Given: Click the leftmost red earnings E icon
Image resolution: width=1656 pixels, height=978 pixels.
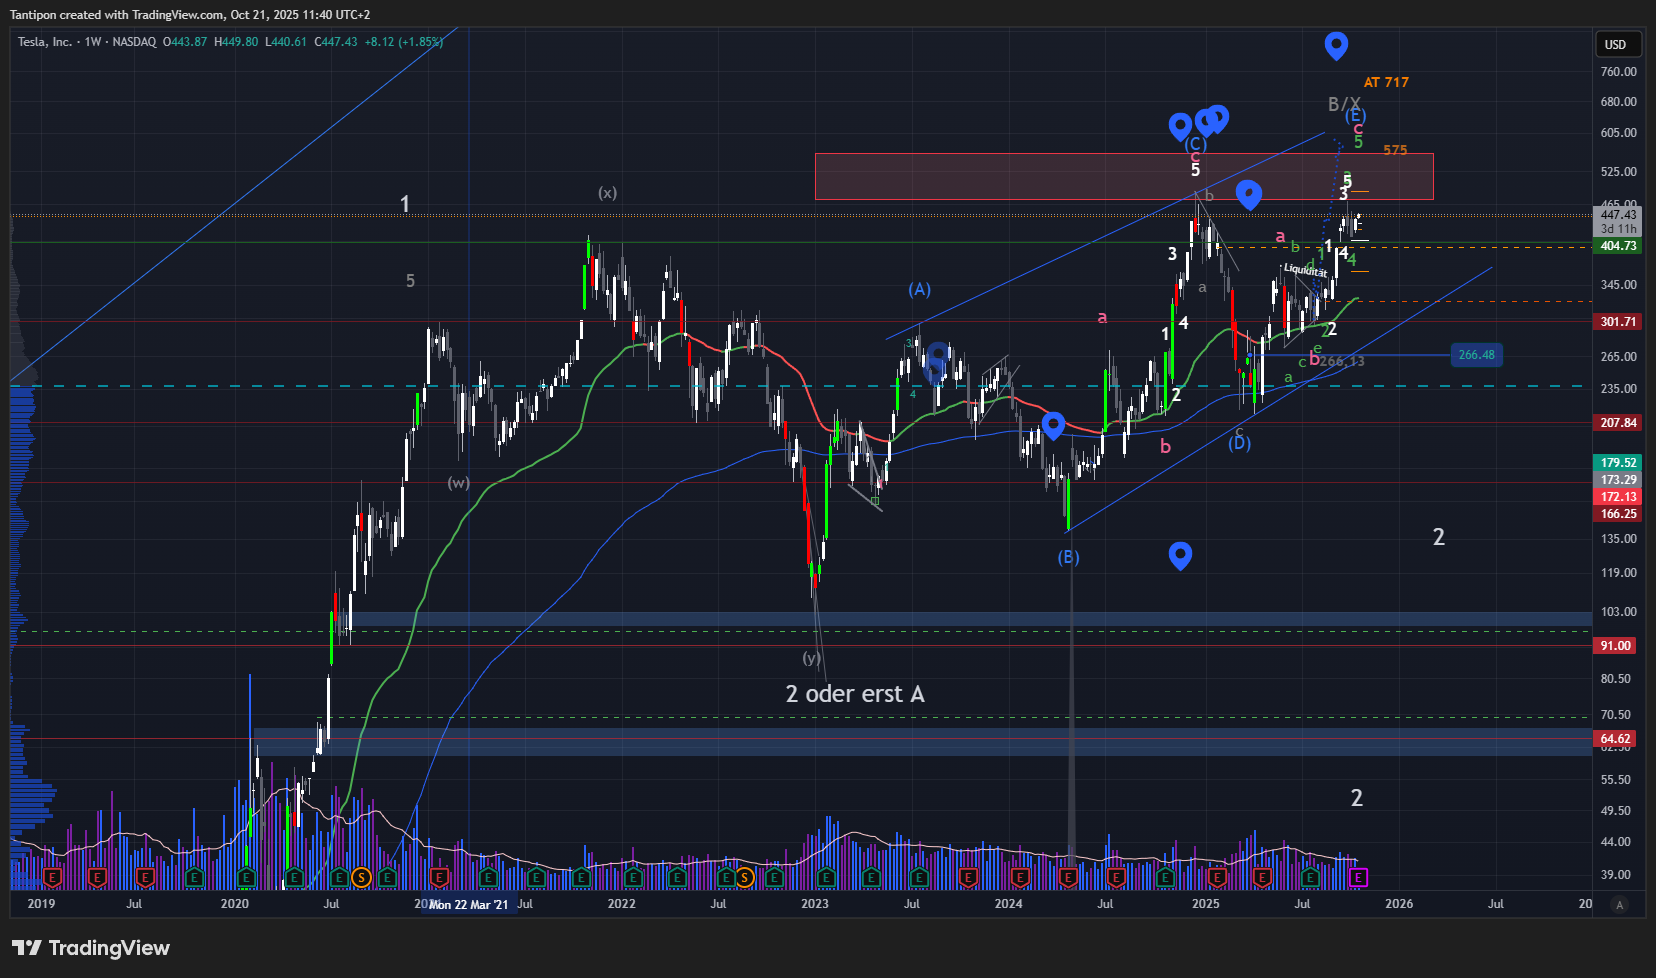Looking at the screenshot, I should (53, 878).
